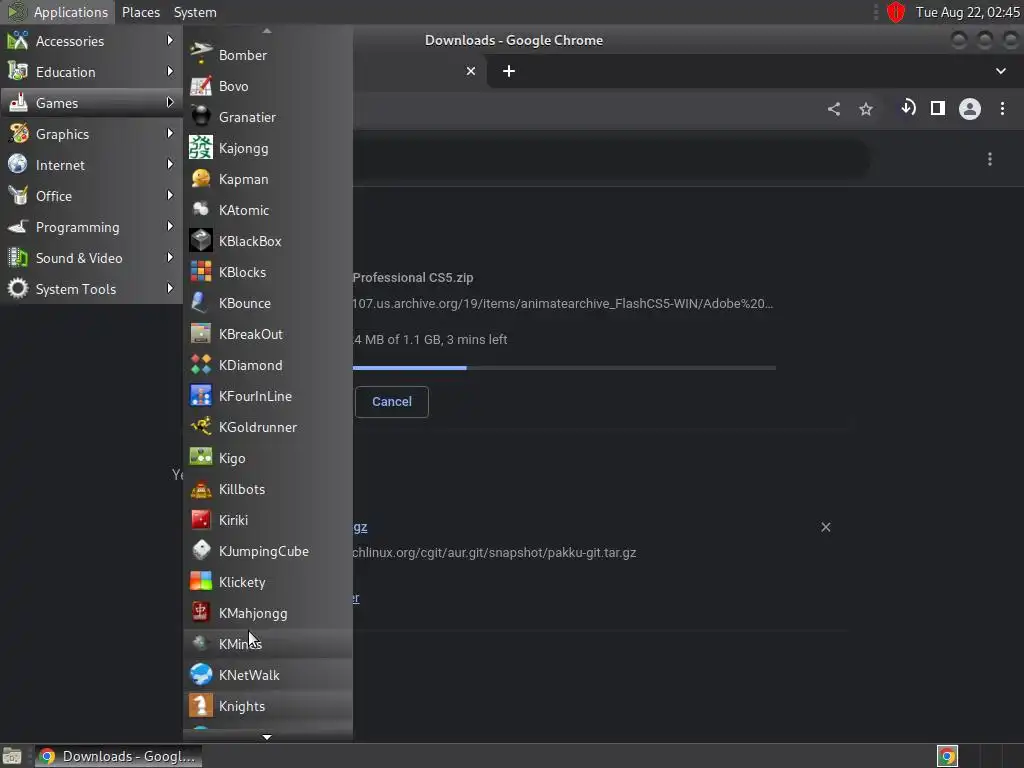
Task: Open Chrome downloads toolbar icon
Action: click(x=908, y=108)
